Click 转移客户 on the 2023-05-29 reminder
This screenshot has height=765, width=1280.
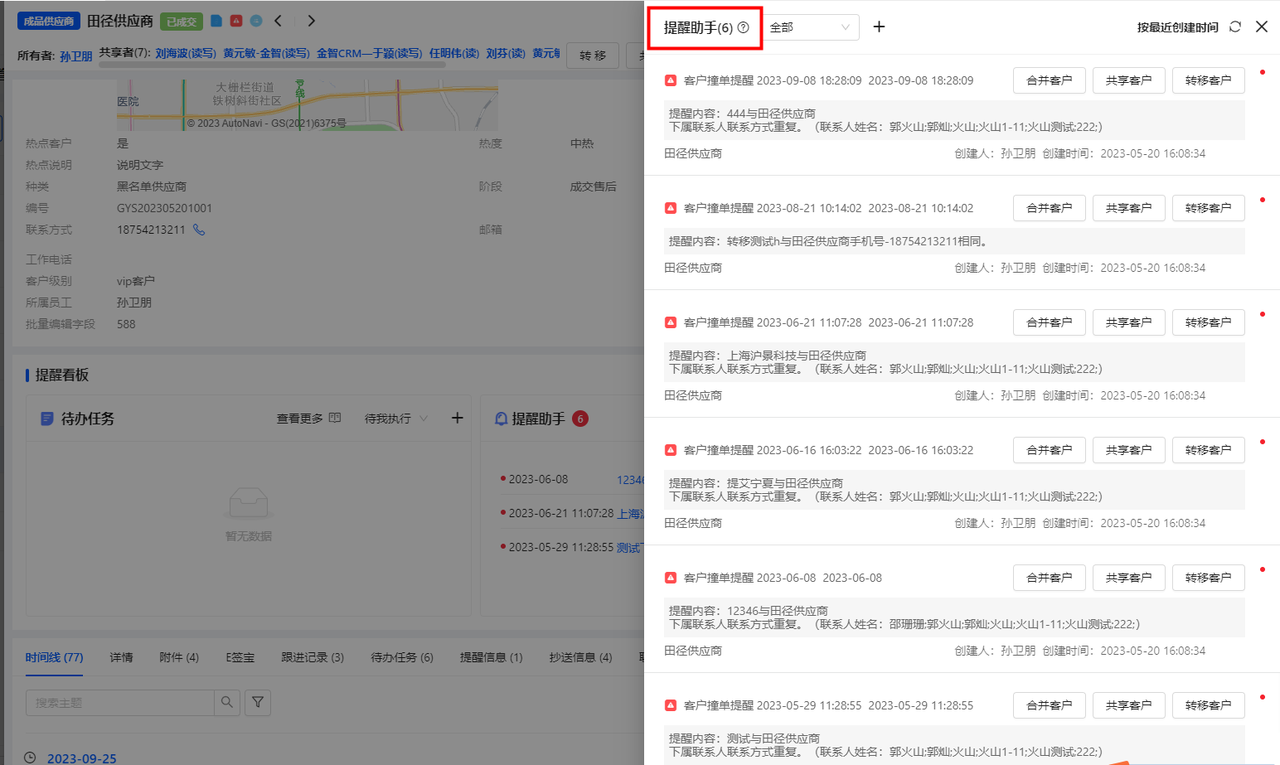pyautogui.click(x=1208, y=705)
